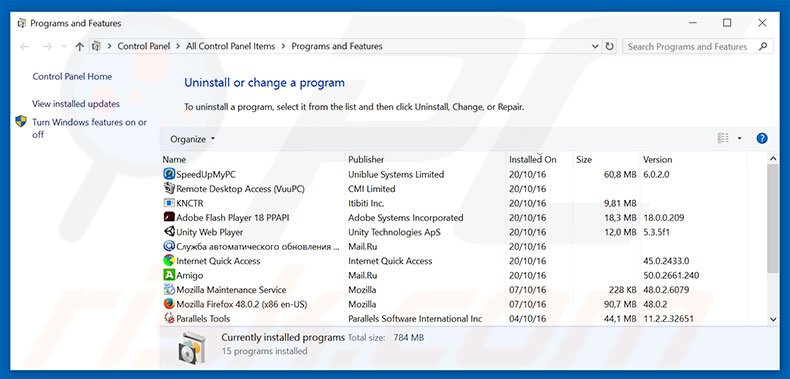Screen dimensions: 790x379
Task: Click the installed programs details icon
Action: (x=192, y=348)
